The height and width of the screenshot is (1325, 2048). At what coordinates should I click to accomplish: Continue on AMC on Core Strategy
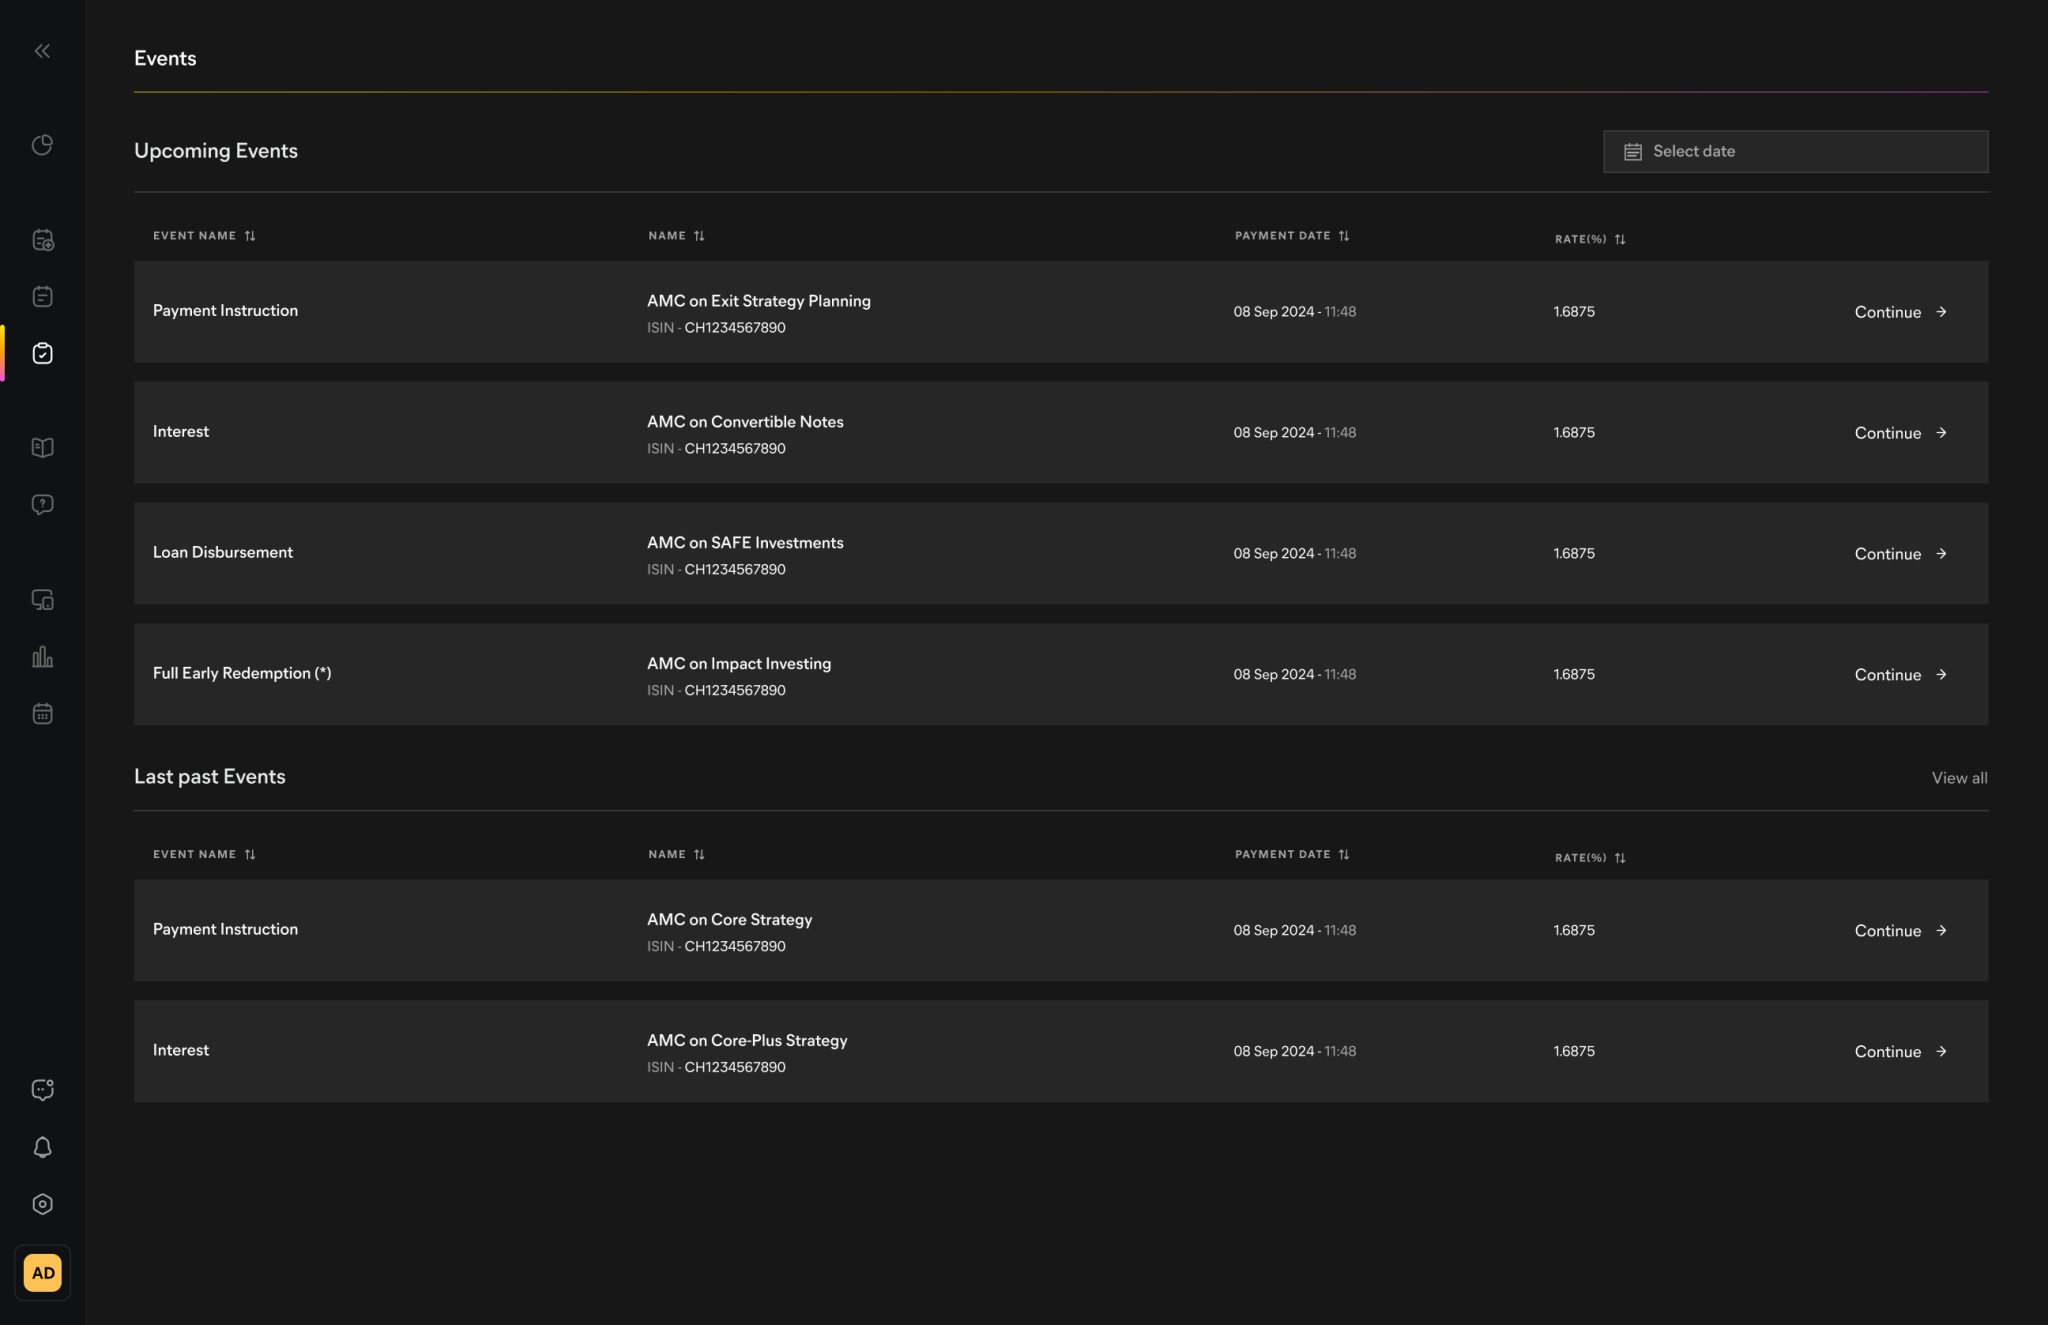(x=1900, y=931)
